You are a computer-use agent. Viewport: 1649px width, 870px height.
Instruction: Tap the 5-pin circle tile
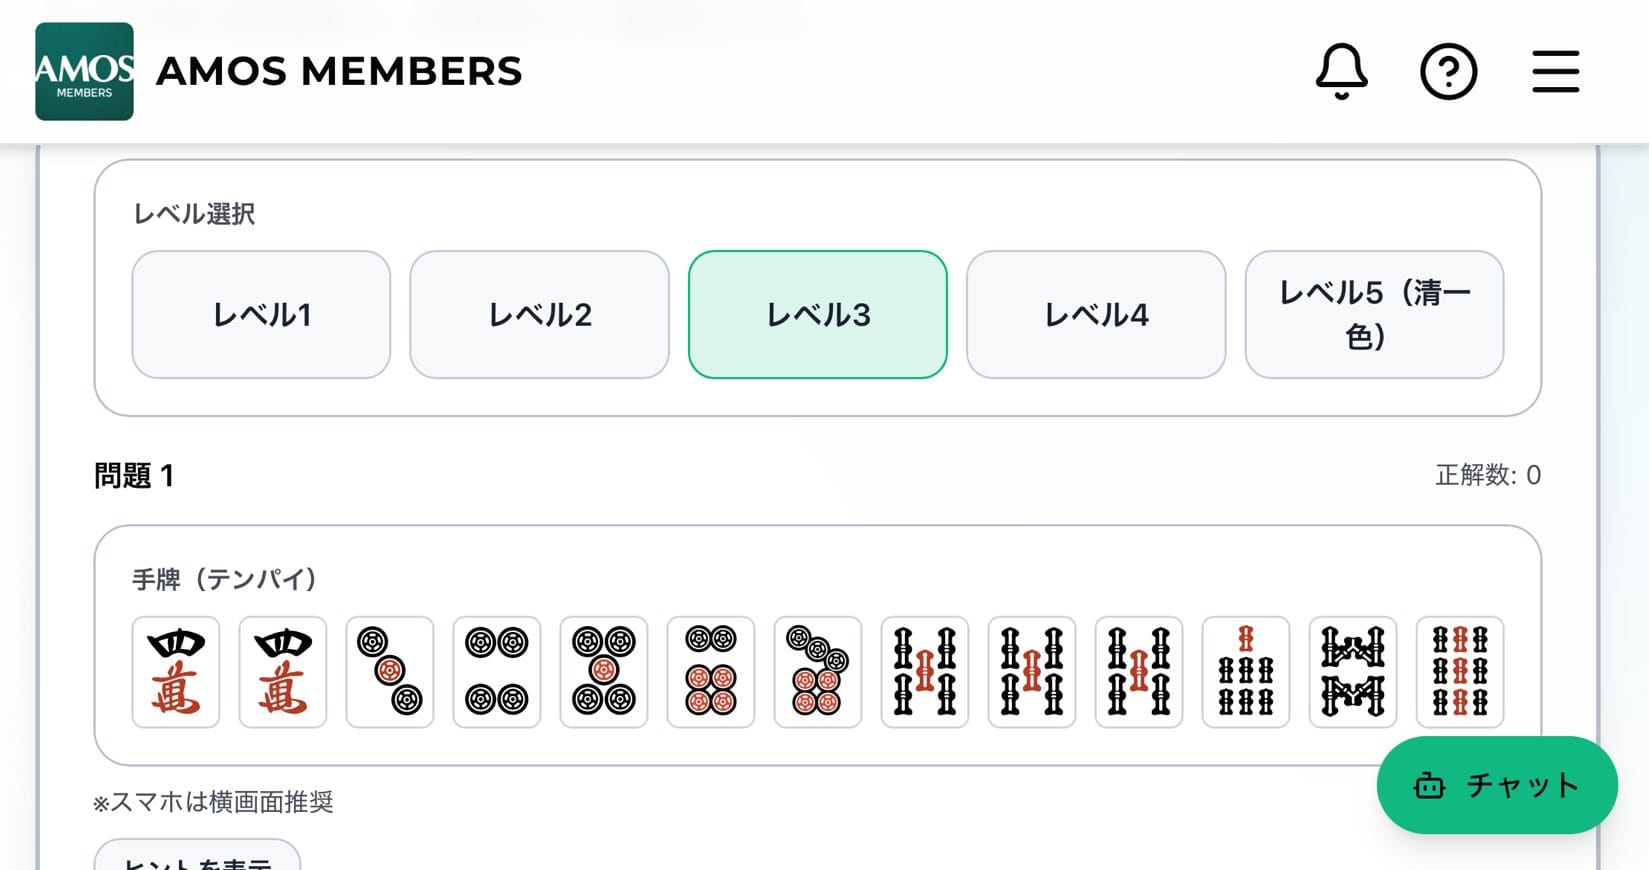604,672
